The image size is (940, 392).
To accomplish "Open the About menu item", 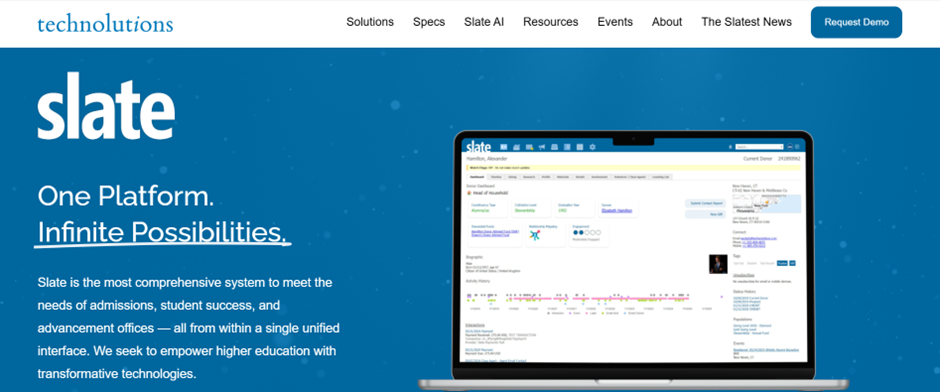I will pos(667,22).
